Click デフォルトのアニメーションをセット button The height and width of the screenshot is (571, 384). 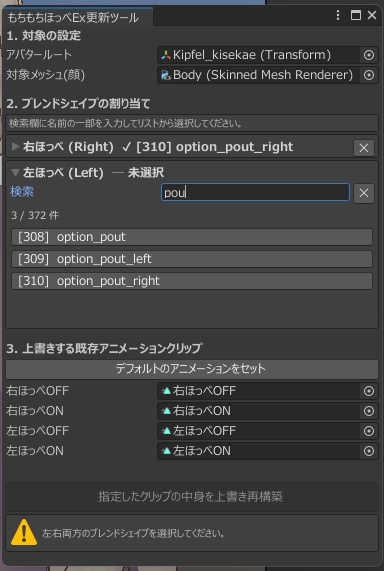click(192, 369)
